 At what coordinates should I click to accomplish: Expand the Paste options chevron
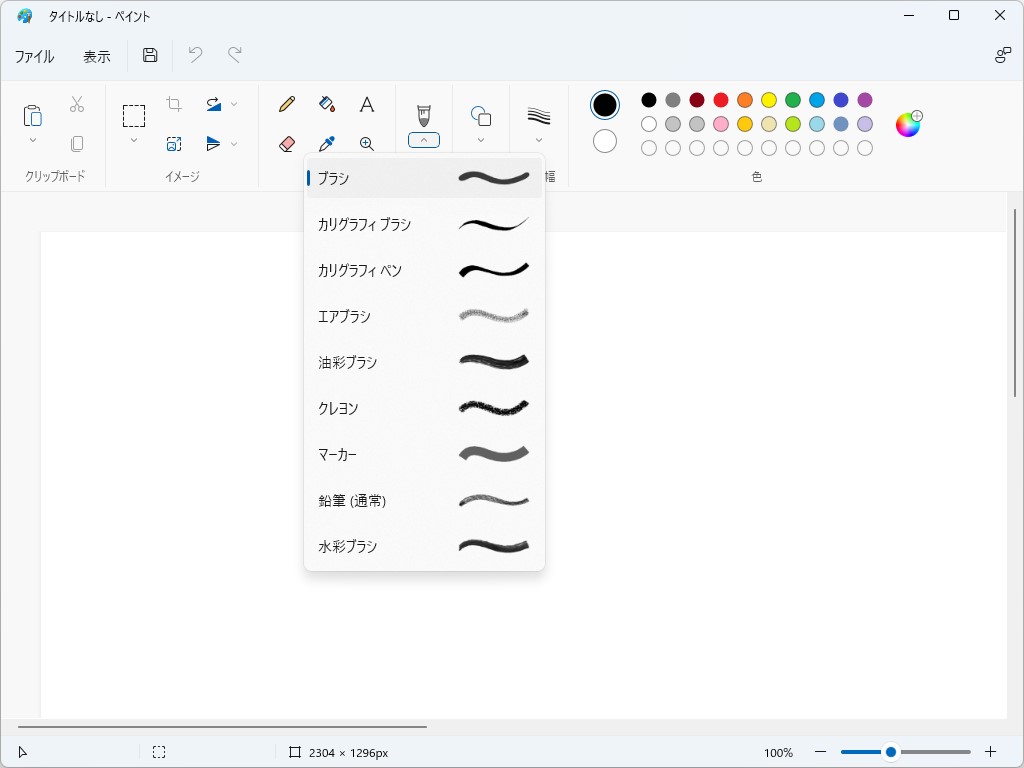[x=33, y=140]
